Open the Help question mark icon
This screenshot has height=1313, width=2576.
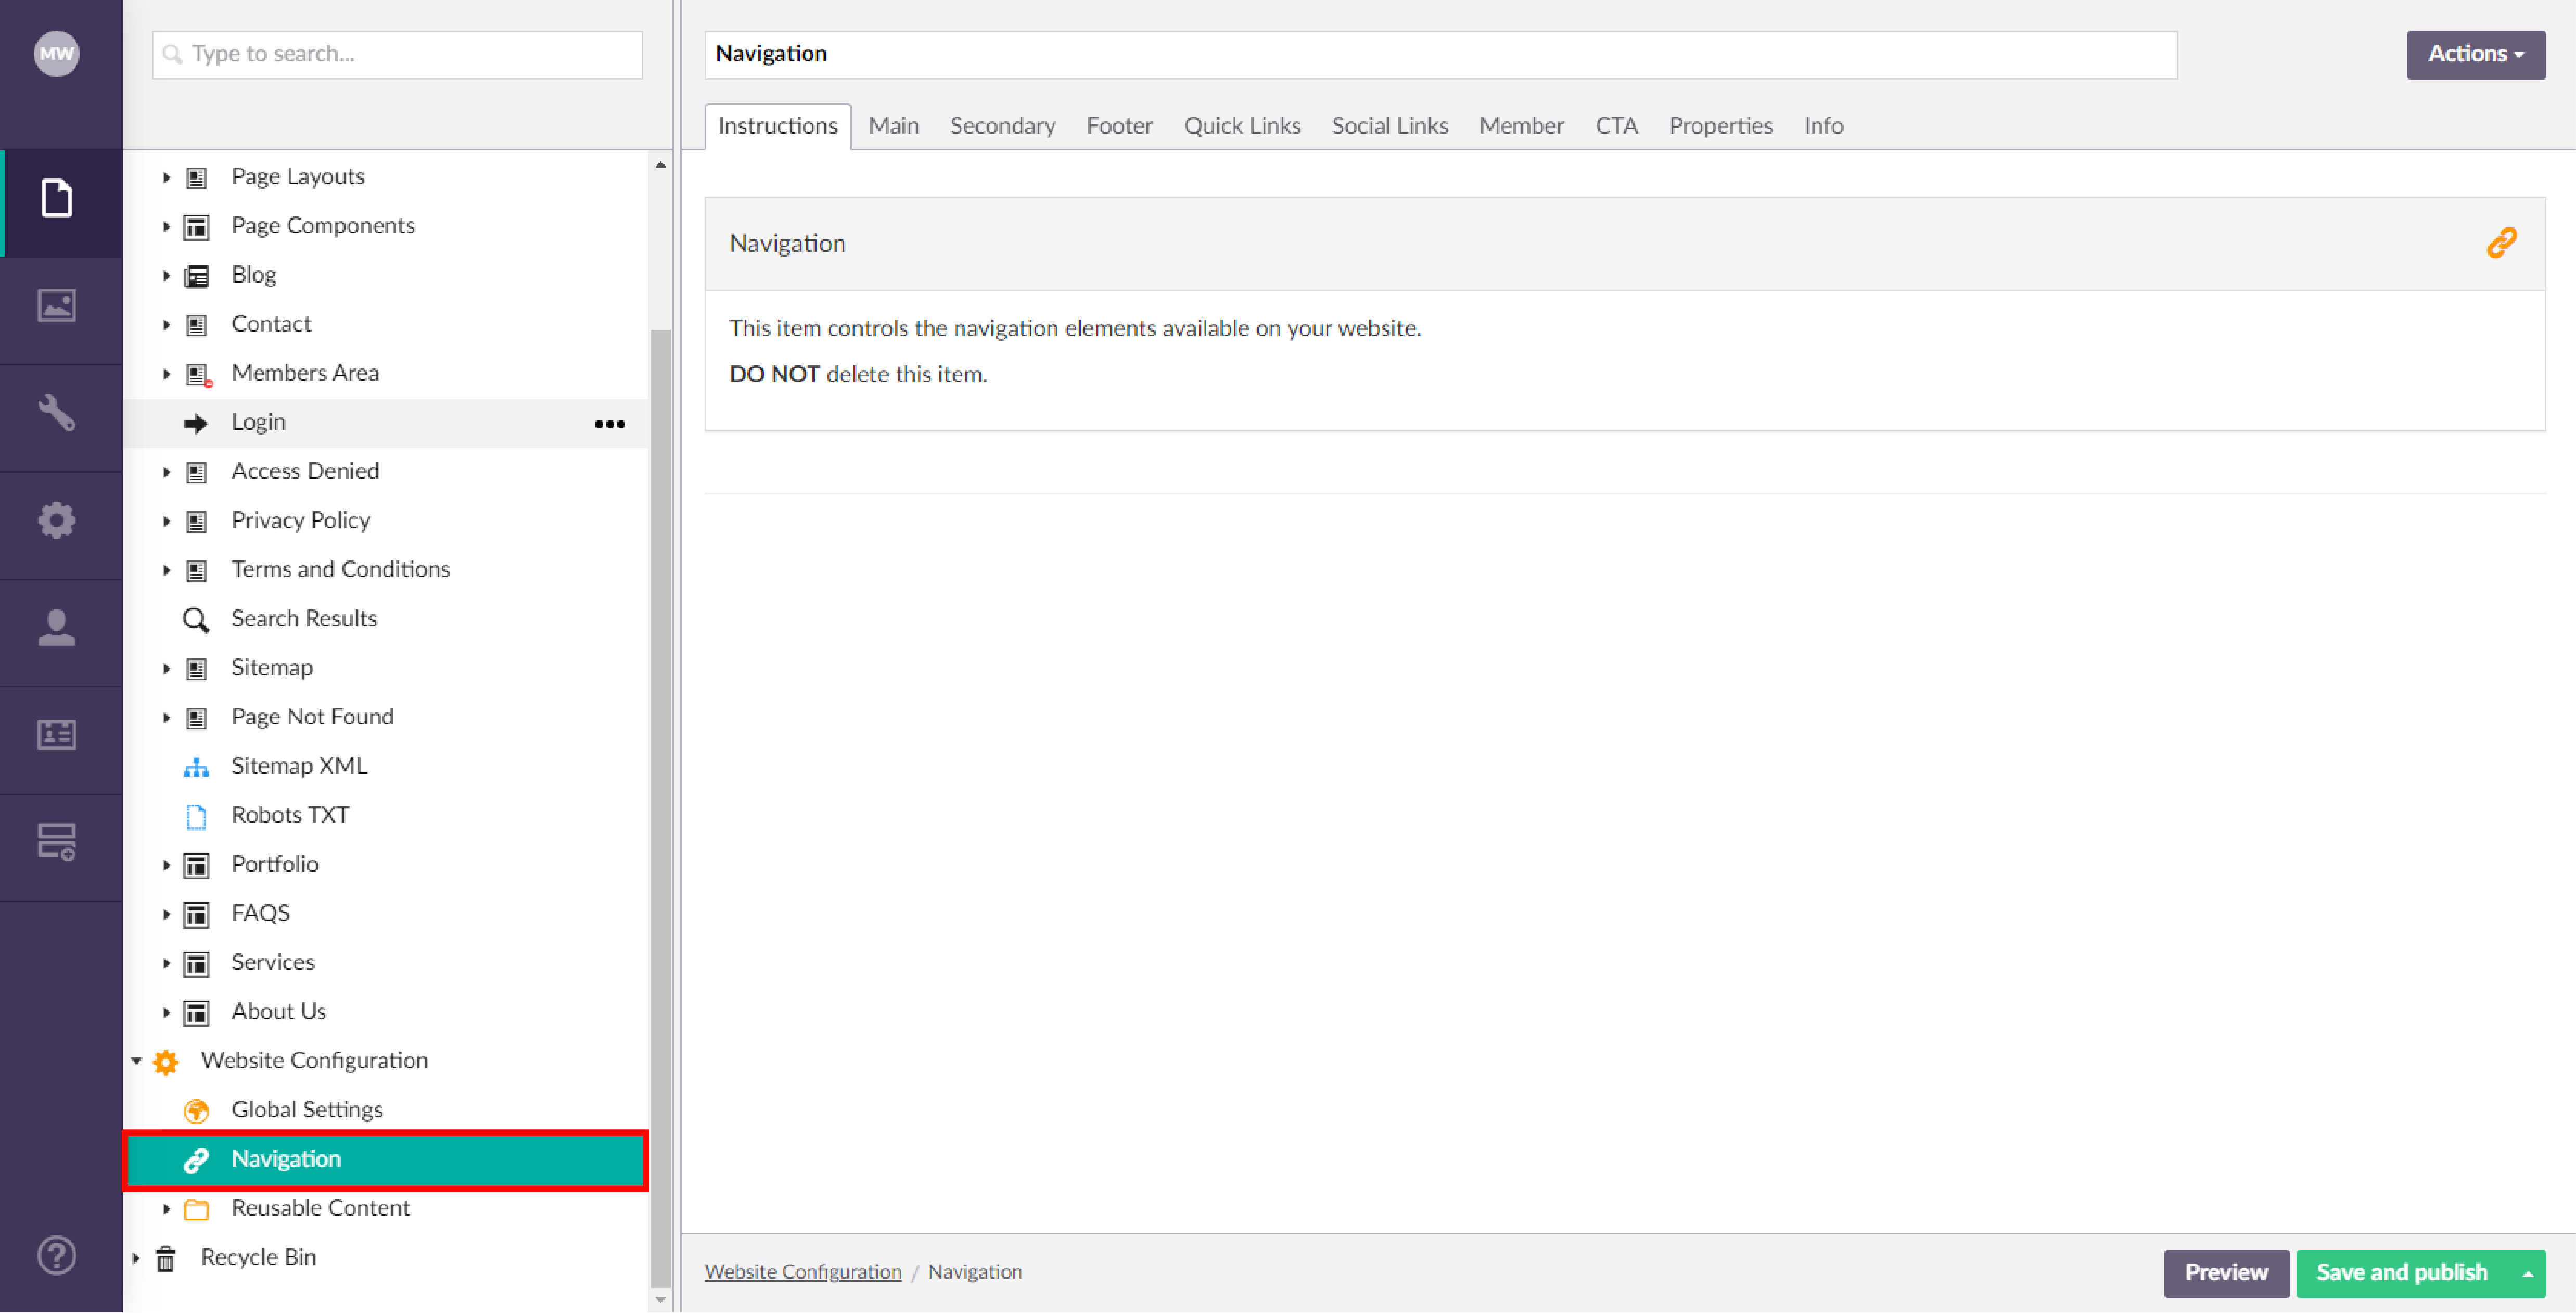(x=57, y=1255)
